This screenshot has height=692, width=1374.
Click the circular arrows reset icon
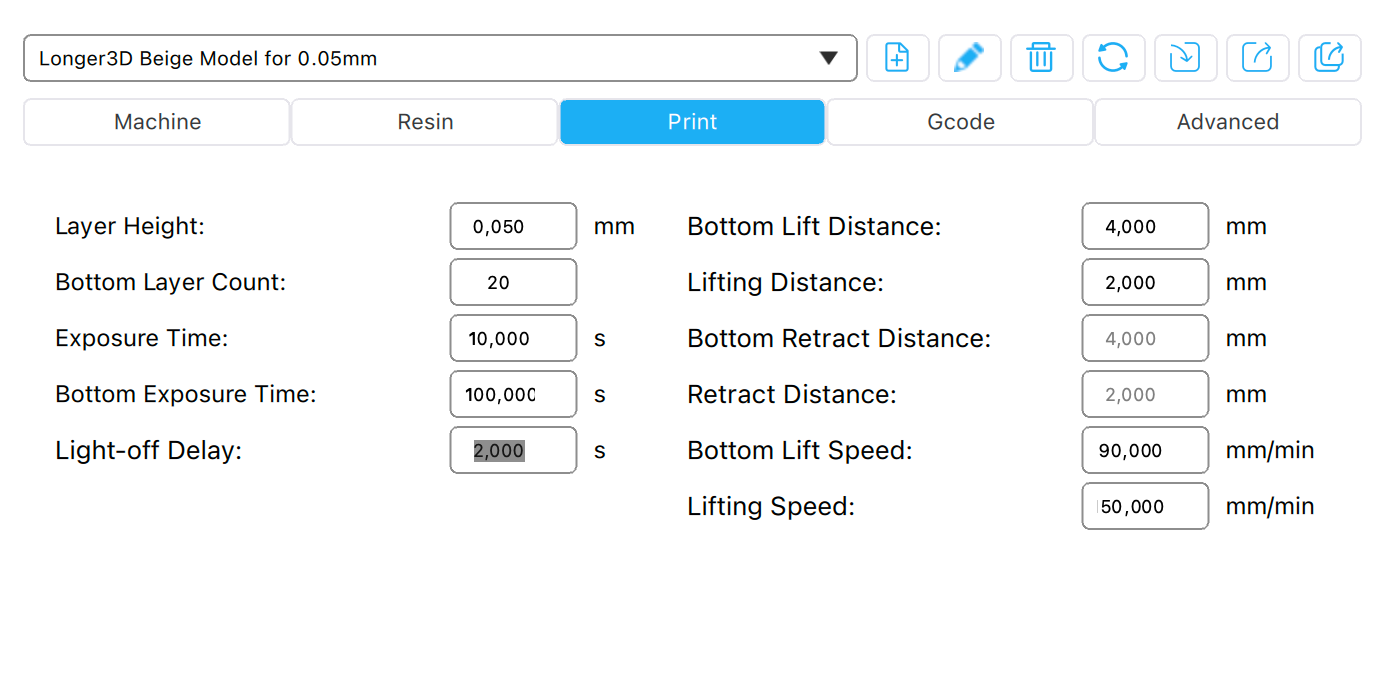1113,58
